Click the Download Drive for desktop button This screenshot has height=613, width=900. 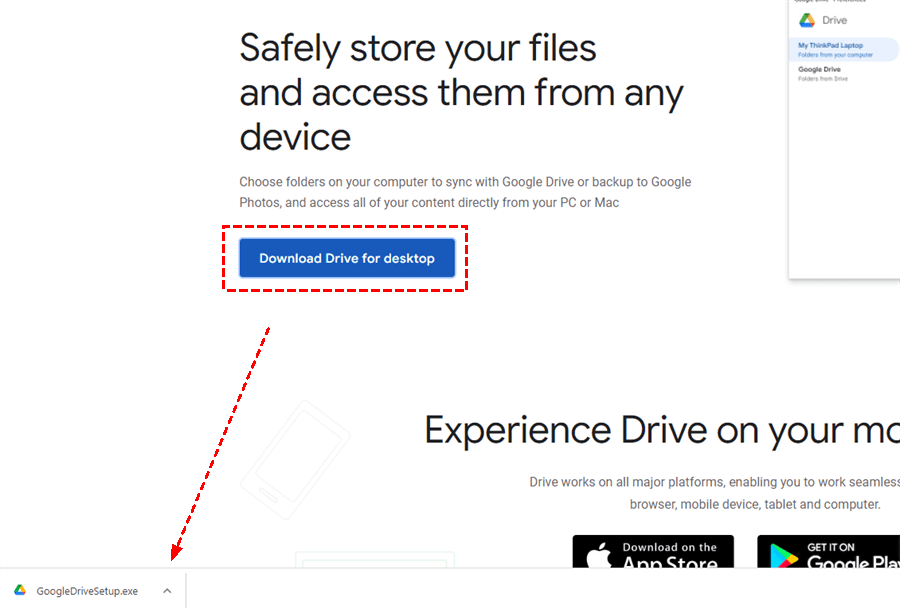point(347,258)
